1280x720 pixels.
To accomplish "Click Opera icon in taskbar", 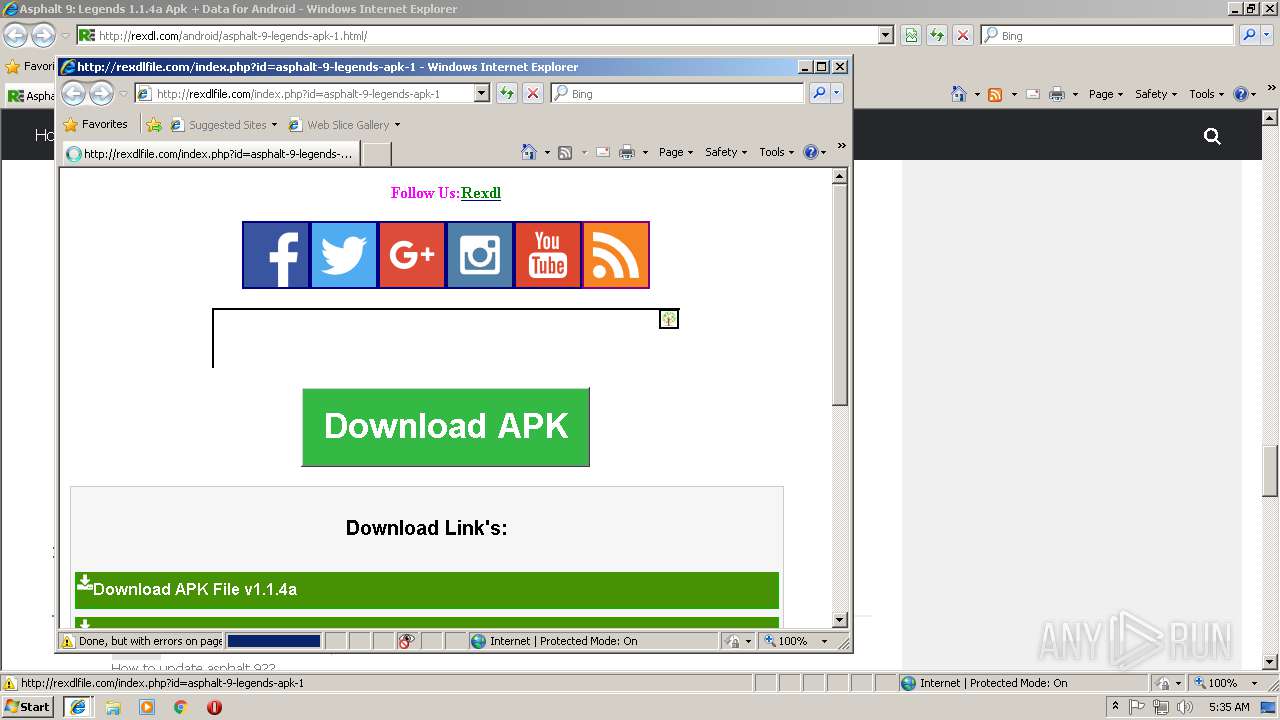I will pos(214,707).
